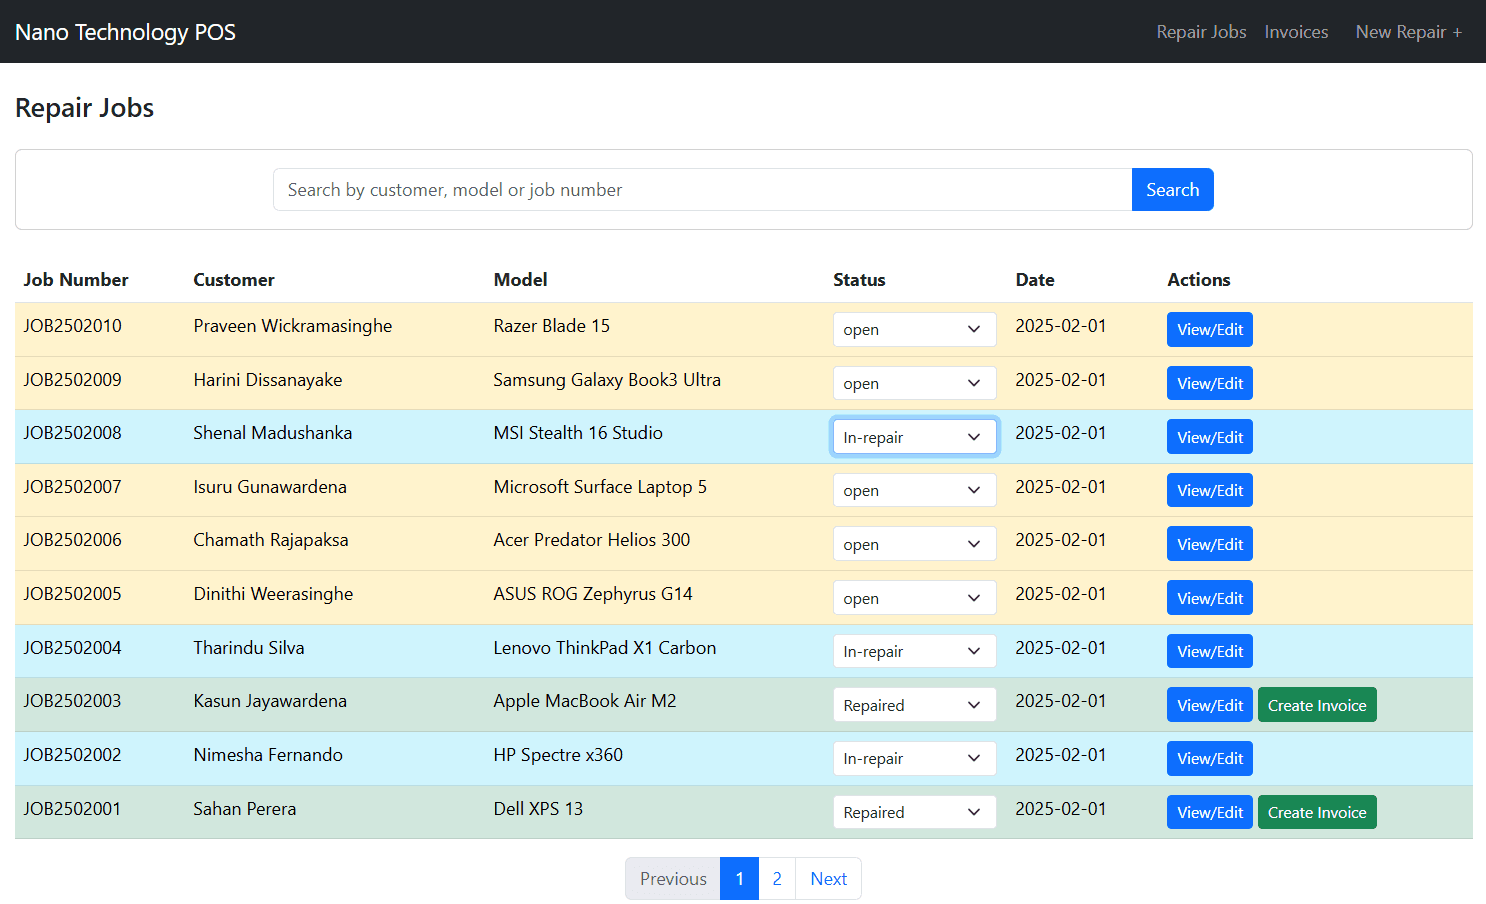Open Repair Jobs in the navigation bar

pos(1201,32)
